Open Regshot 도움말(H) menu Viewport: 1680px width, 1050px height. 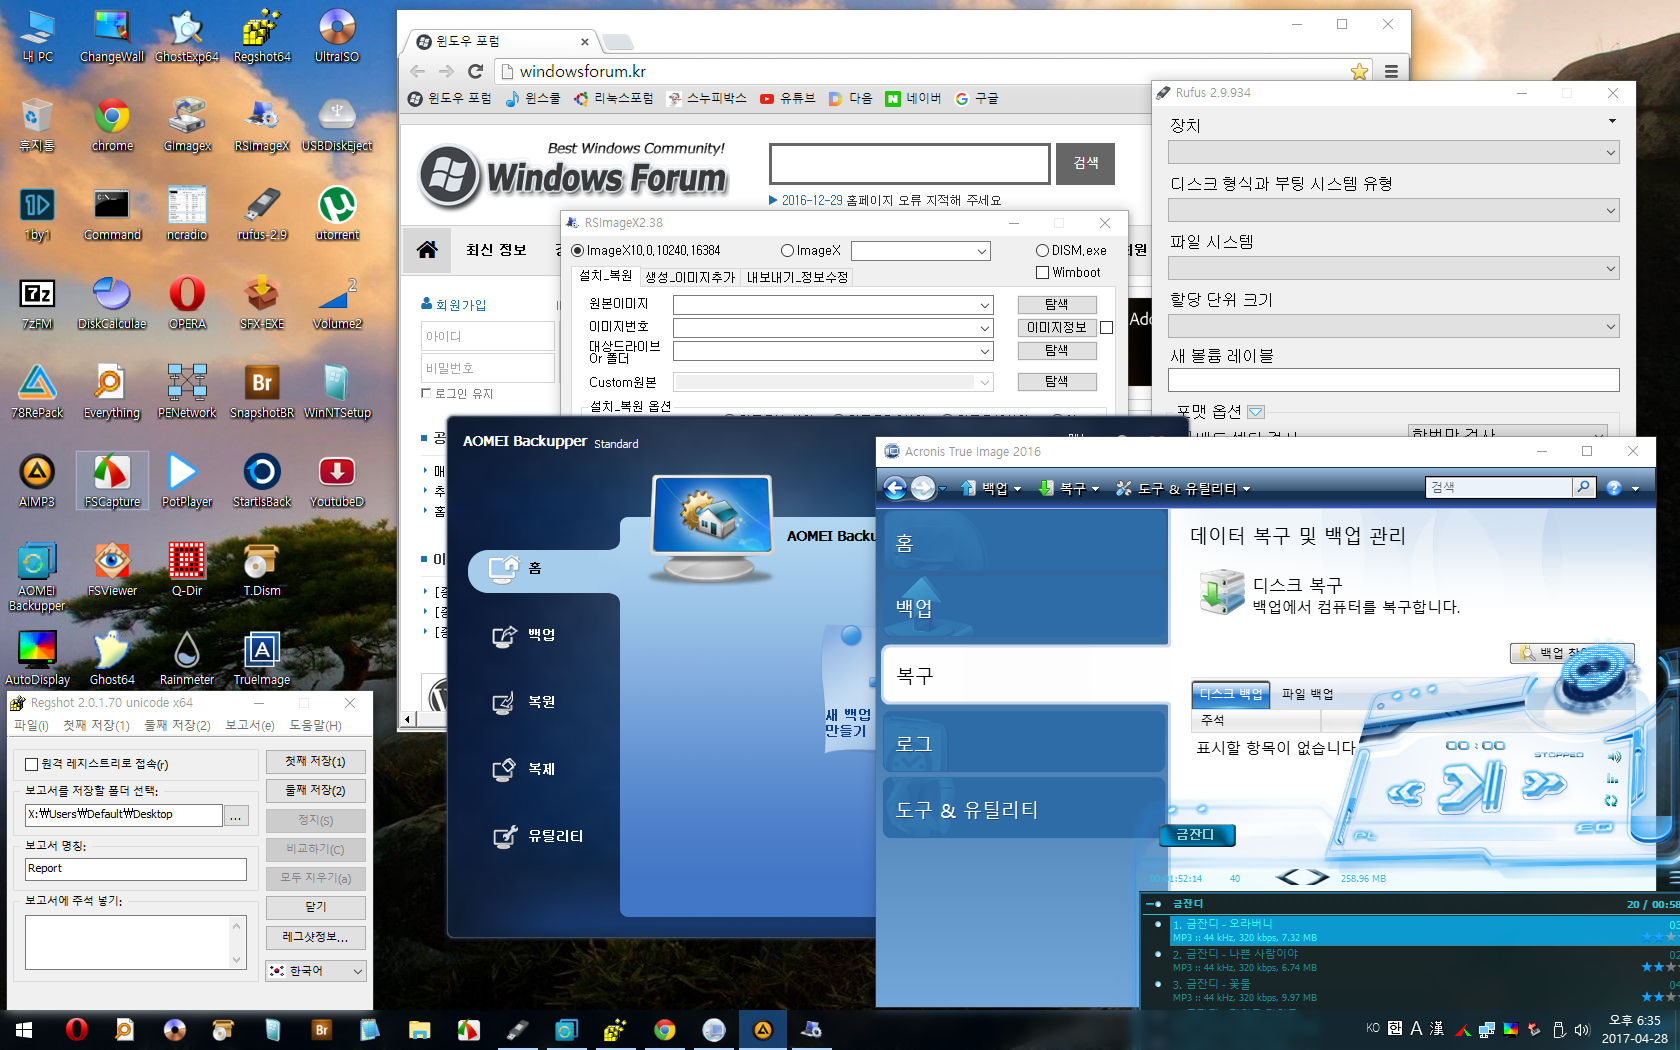tap(315, 725)
